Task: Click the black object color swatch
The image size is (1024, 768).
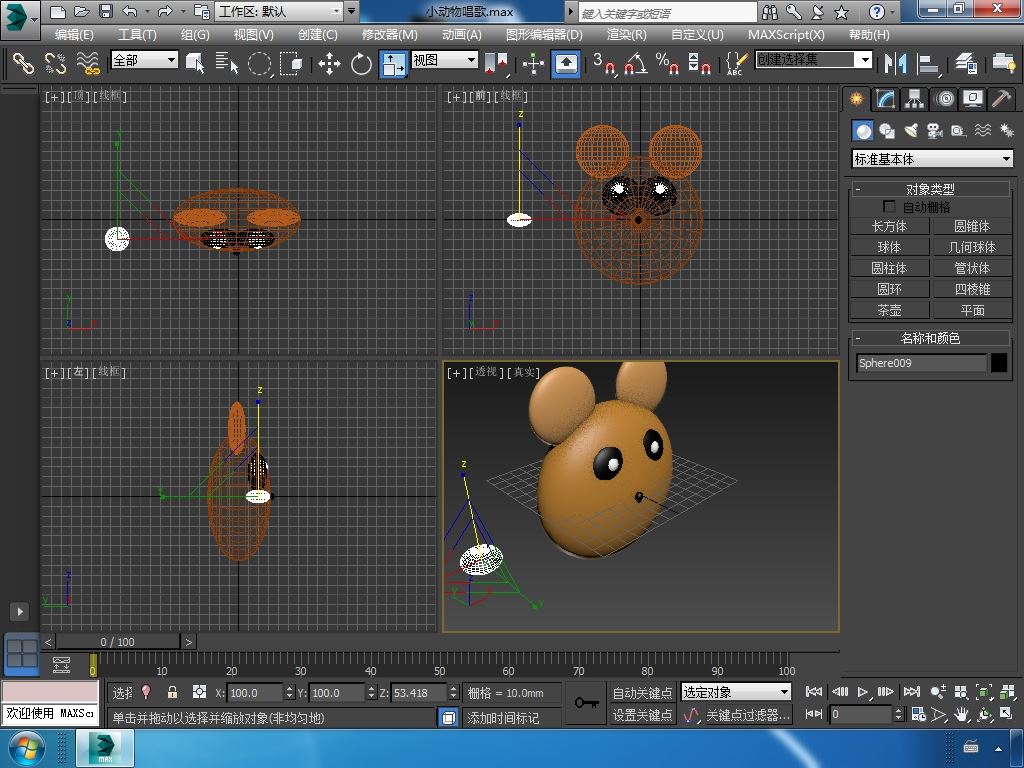Action: click(999, 363)
